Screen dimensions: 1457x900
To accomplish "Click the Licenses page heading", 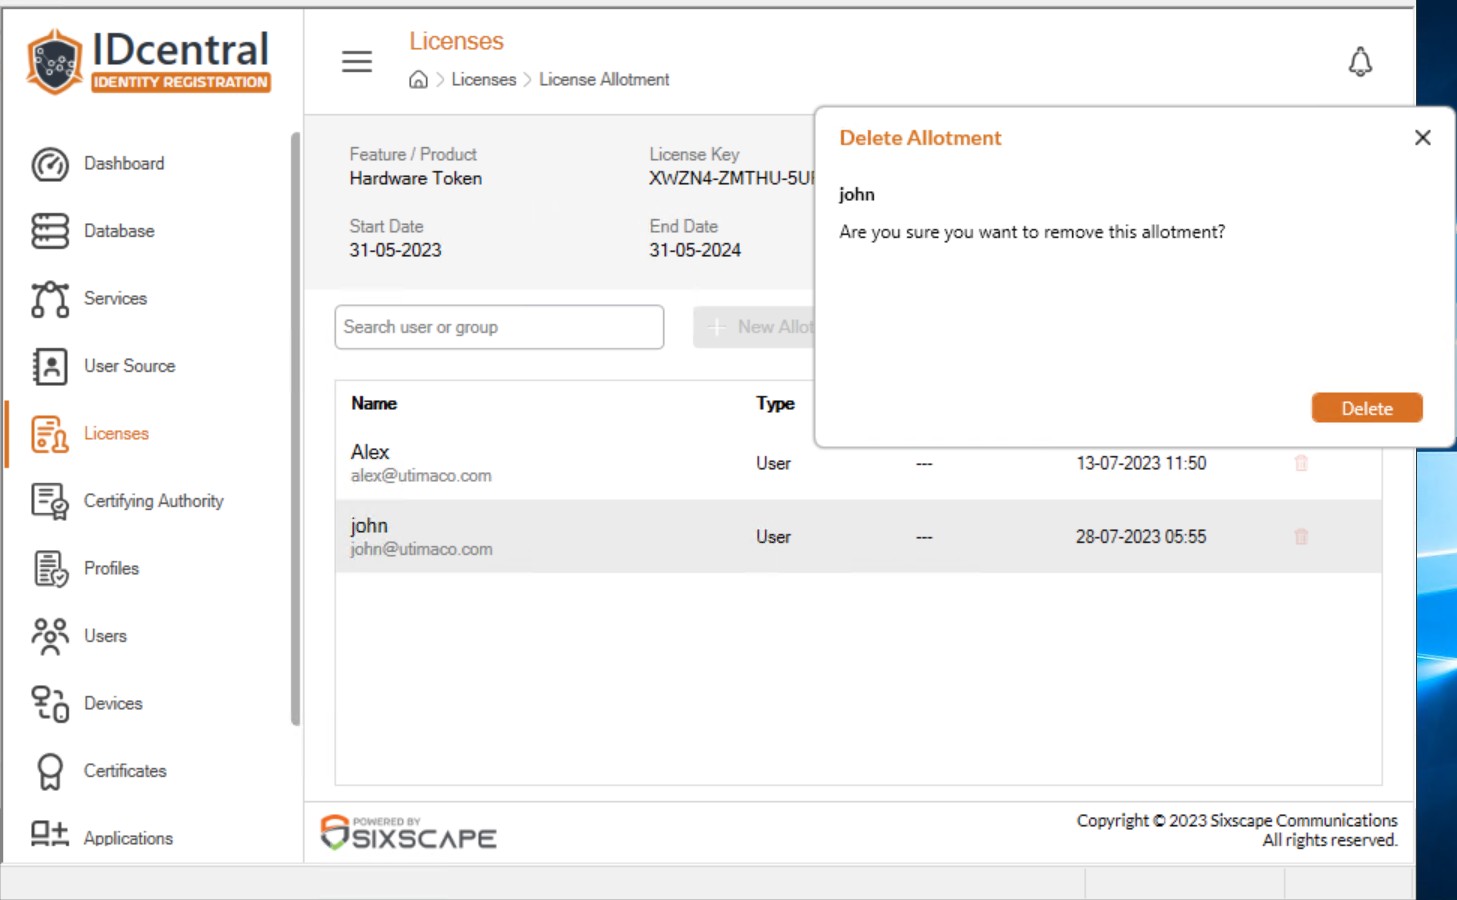I will [456, 42].
